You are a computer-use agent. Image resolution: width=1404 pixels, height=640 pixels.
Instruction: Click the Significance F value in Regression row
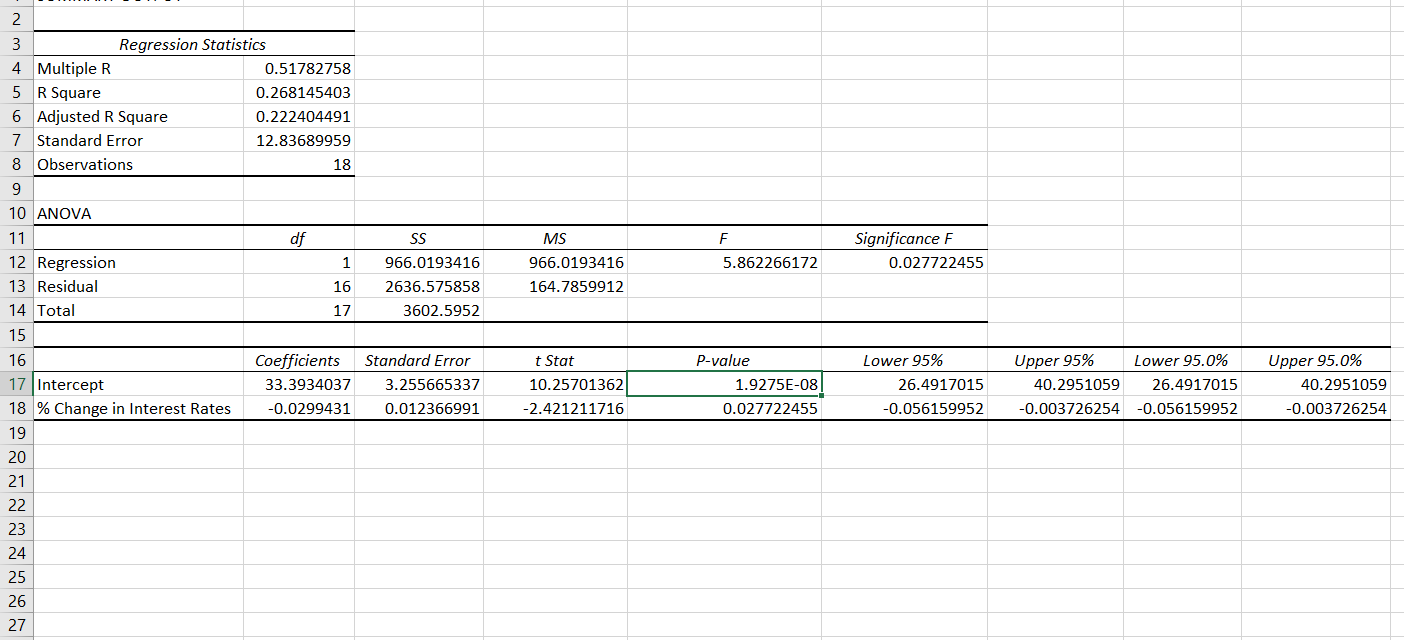tap(904, 263)
